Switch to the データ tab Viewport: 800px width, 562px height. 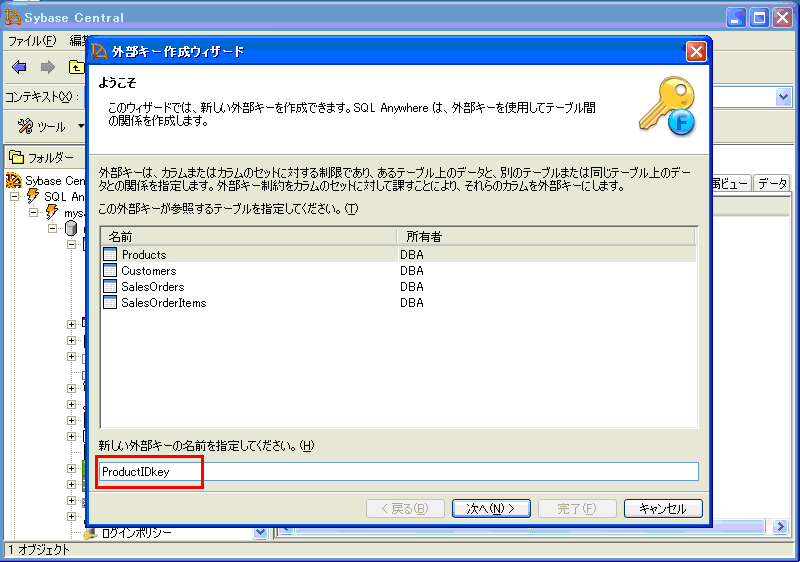(771, 183)
